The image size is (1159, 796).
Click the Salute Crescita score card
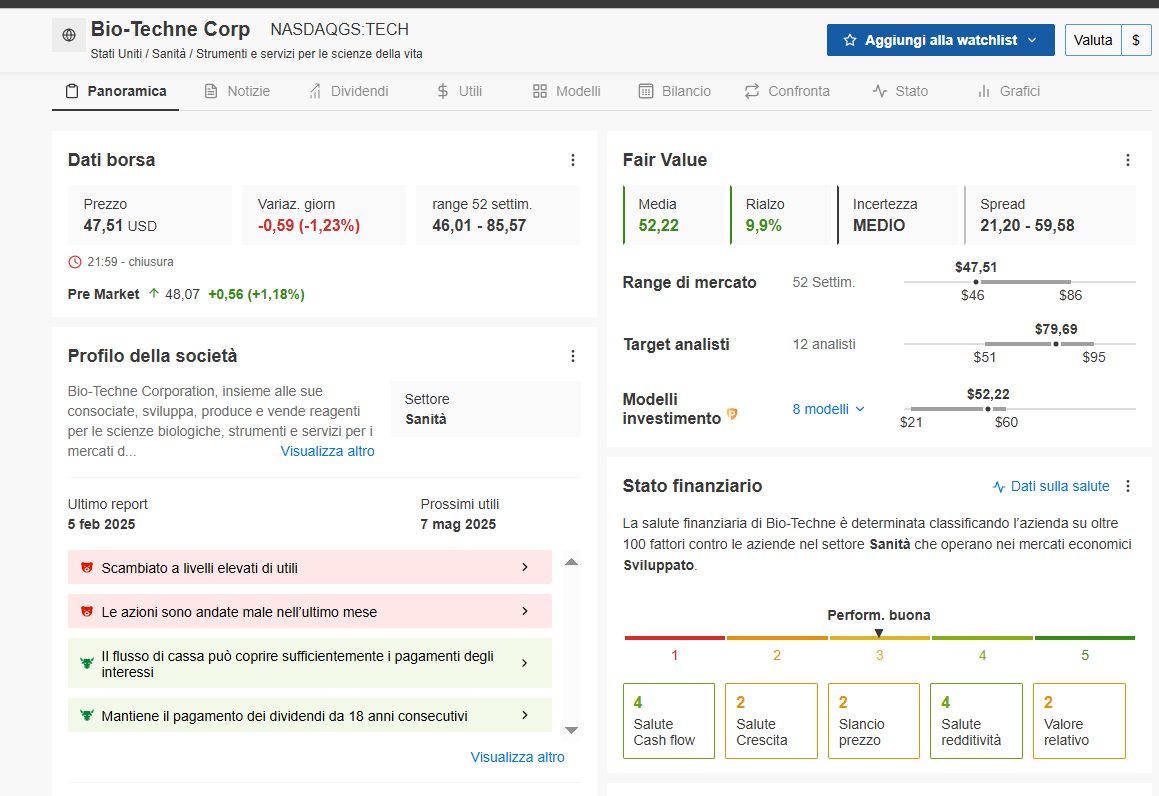pos(772,721)
